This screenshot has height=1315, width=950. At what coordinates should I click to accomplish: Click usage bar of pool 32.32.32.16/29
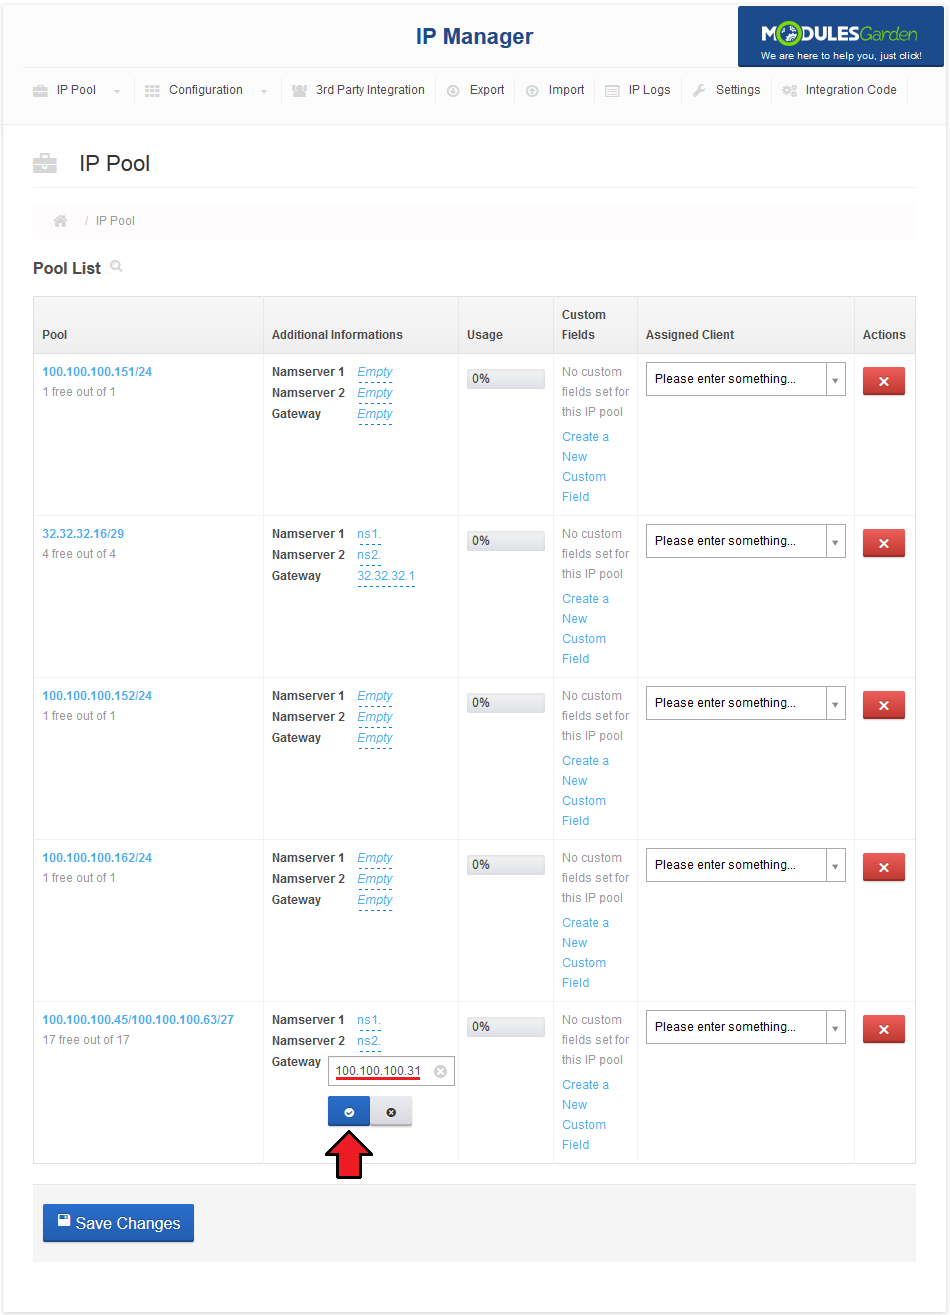[506, 541]
